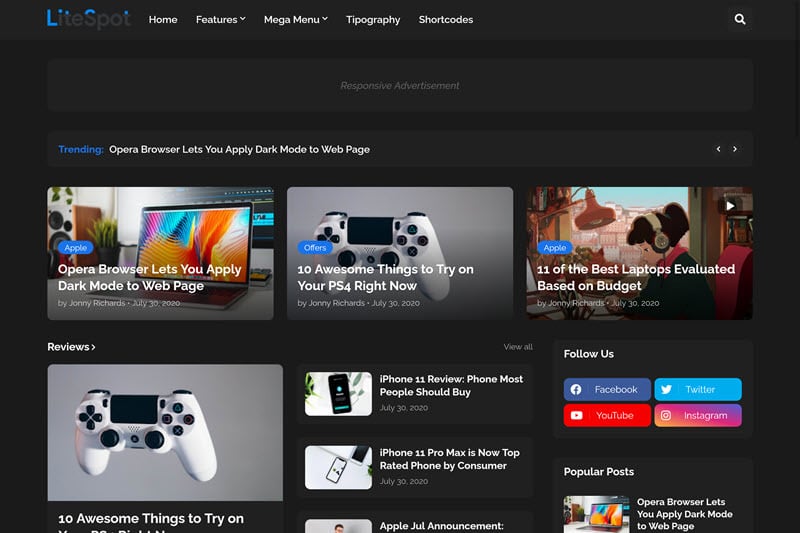Click the YouTube play icon
The height and width of the screenshot is (533, 800).
[577, 415]
